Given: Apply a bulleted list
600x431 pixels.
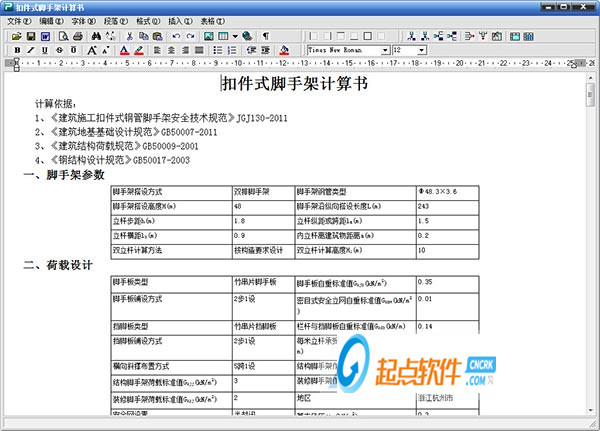Looking at the screenshot, I should tap(218, 50).
